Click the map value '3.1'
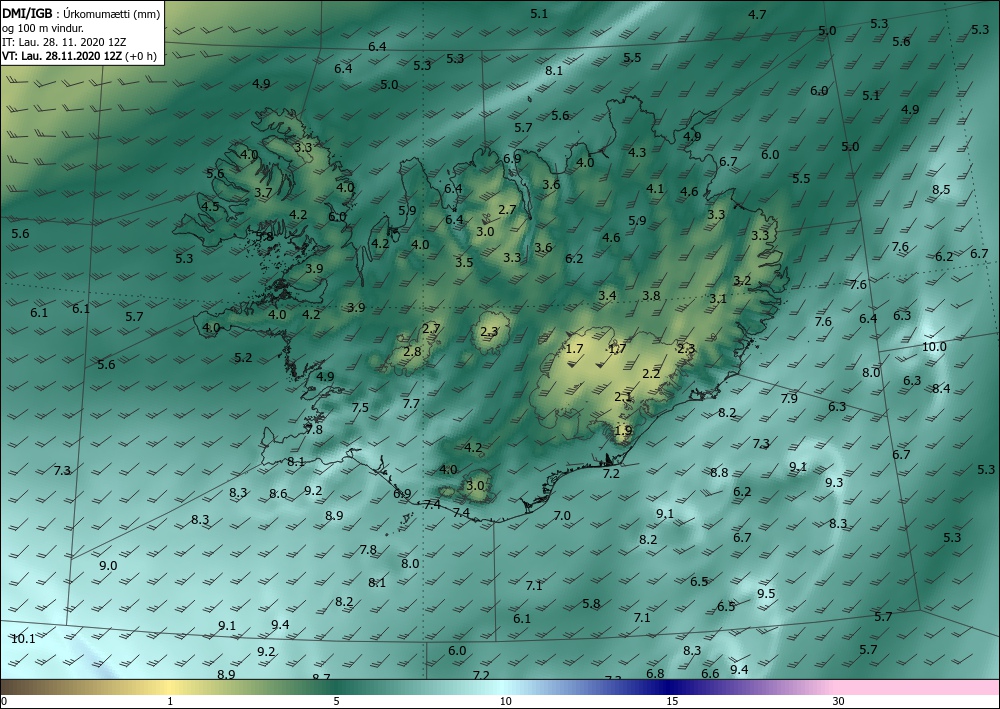Viewport: 1000px width, 709px height. 717,298
